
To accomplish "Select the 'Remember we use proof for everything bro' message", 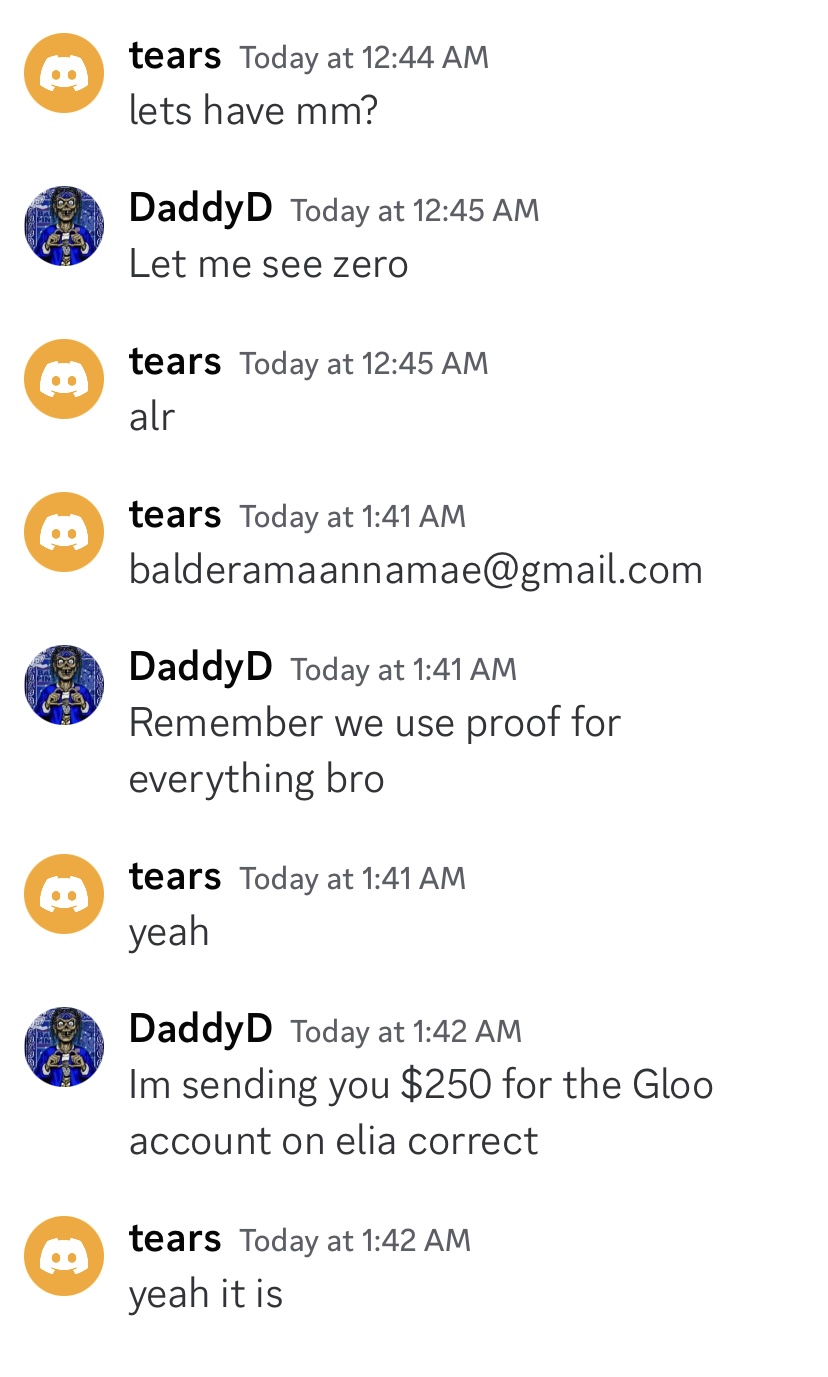I will (x=375, y=750).
